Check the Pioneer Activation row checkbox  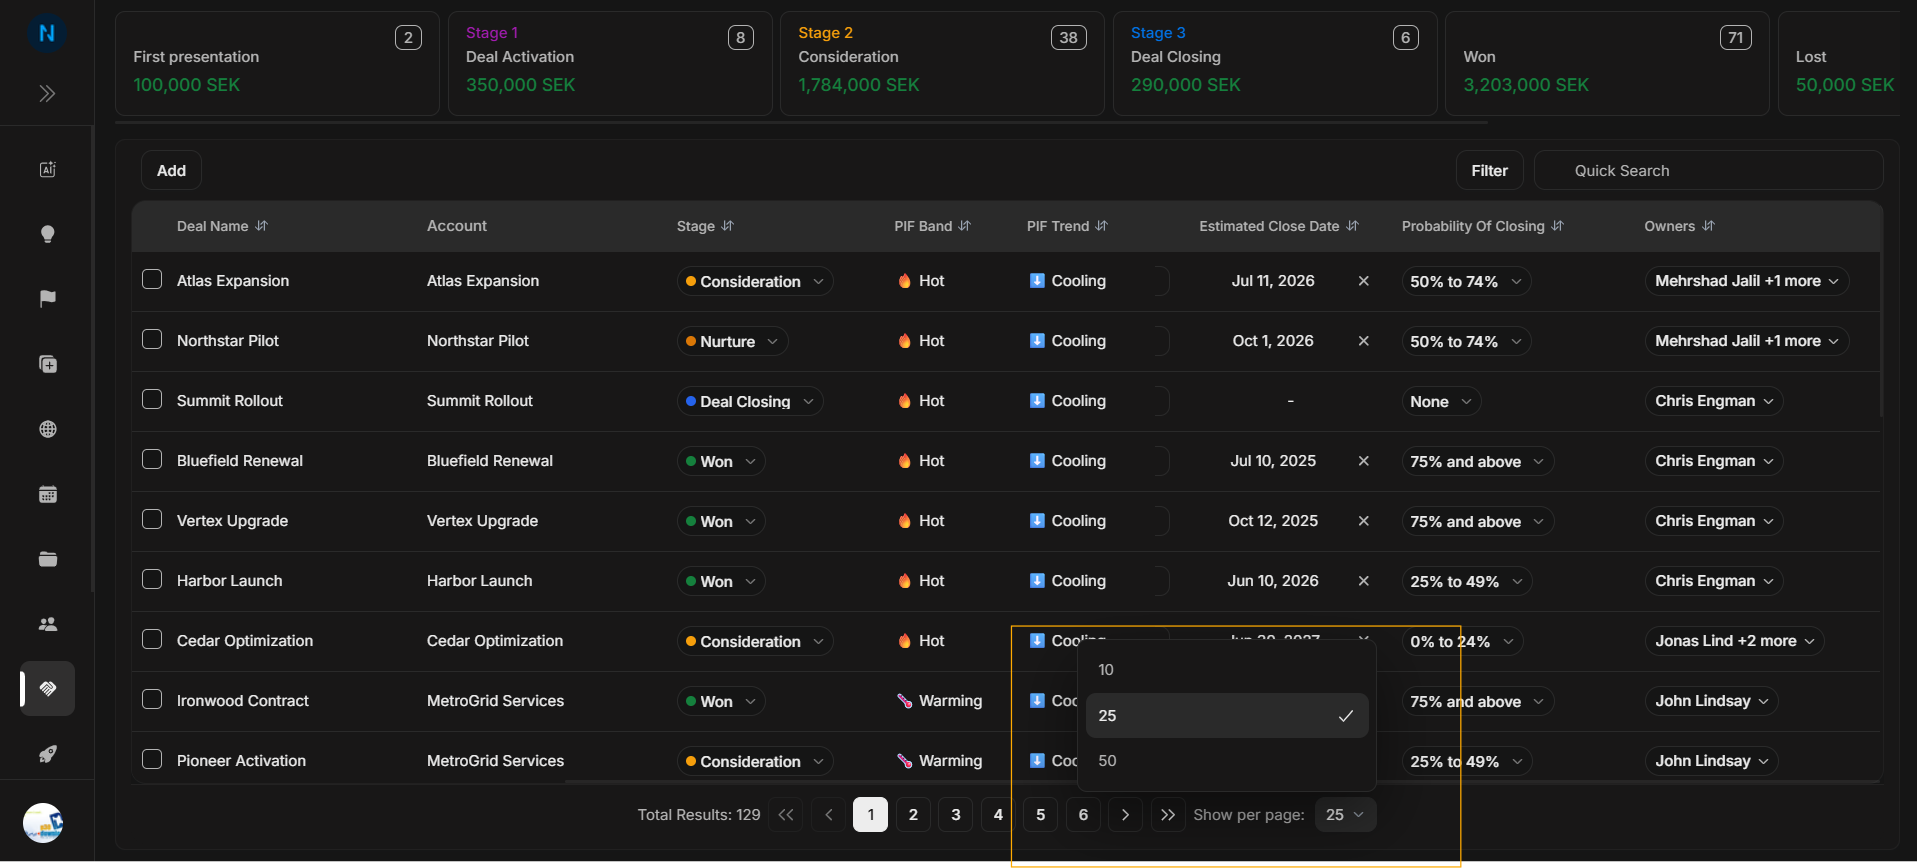click(x=152, y=759)
